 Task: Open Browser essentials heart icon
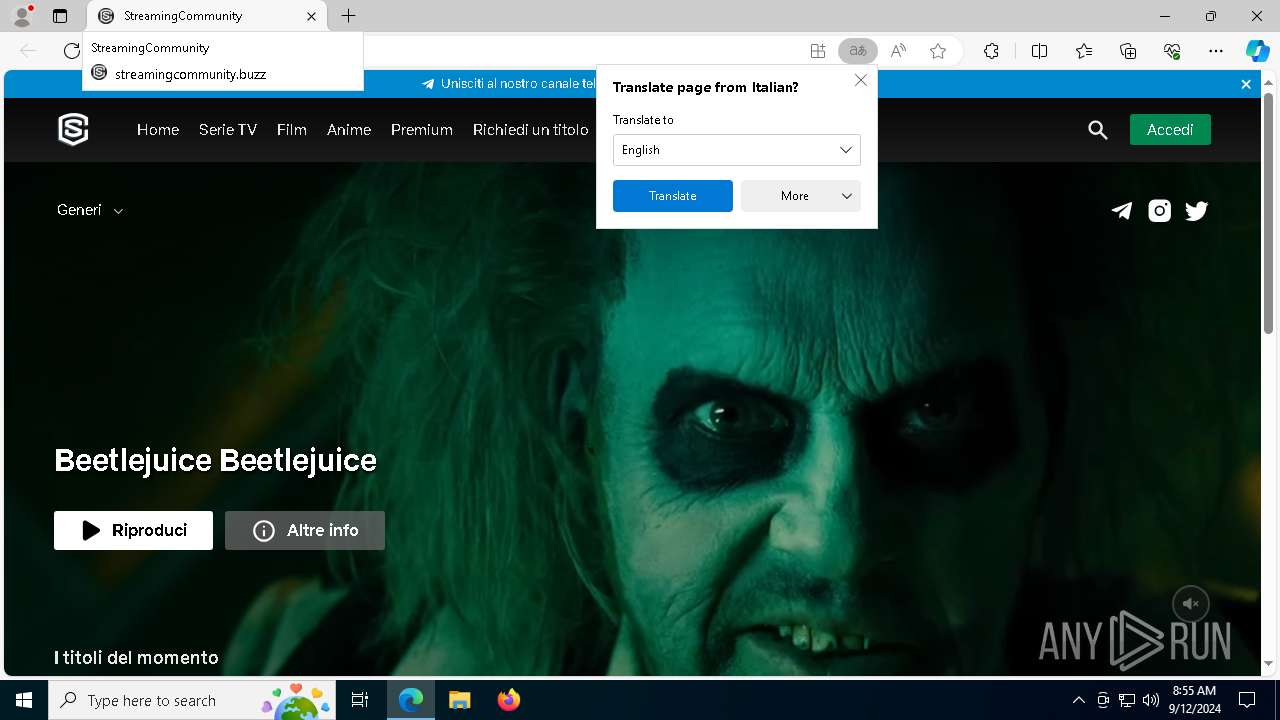(x=1172, y=51)
